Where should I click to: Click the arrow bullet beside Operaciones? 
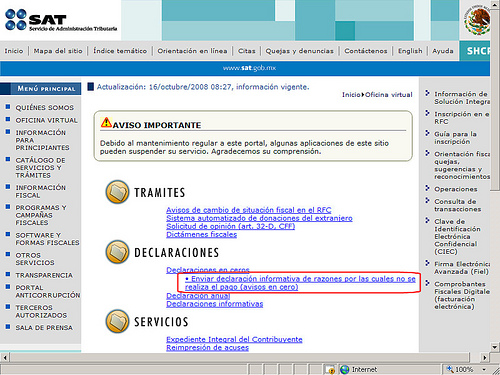(x=427, y=188)
